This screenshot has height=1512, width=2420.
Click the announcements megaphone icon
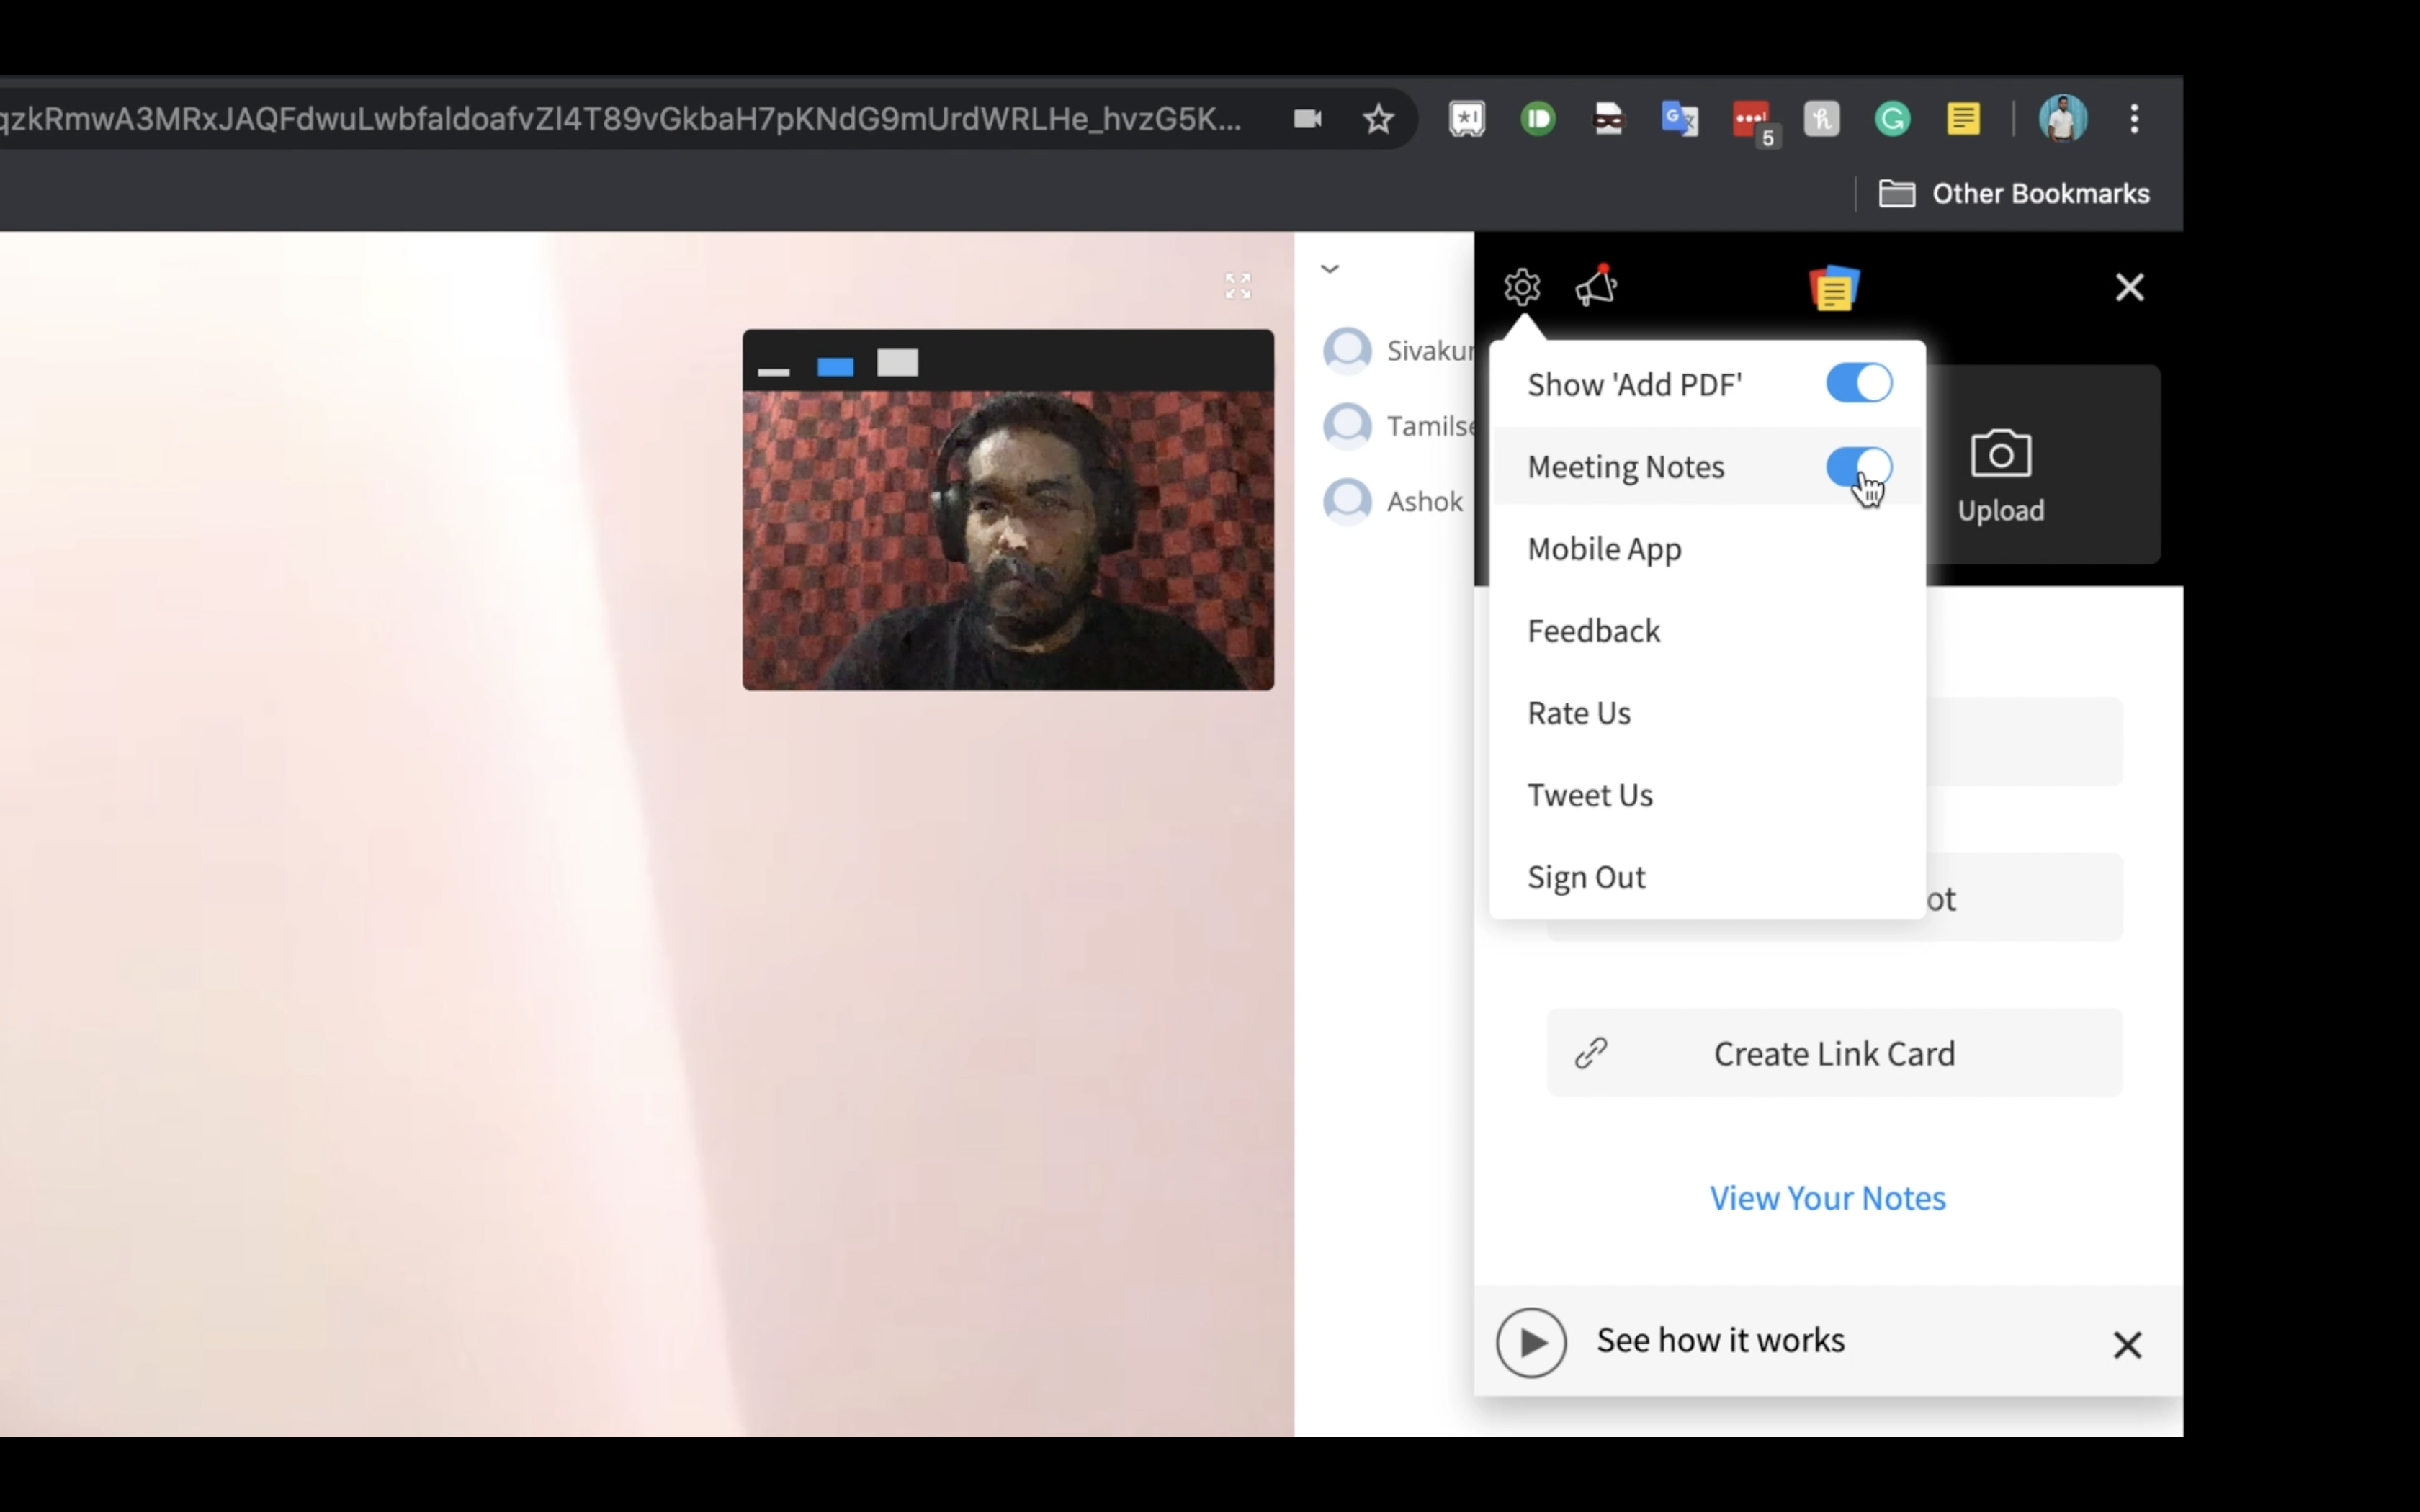pos(1596,287)
